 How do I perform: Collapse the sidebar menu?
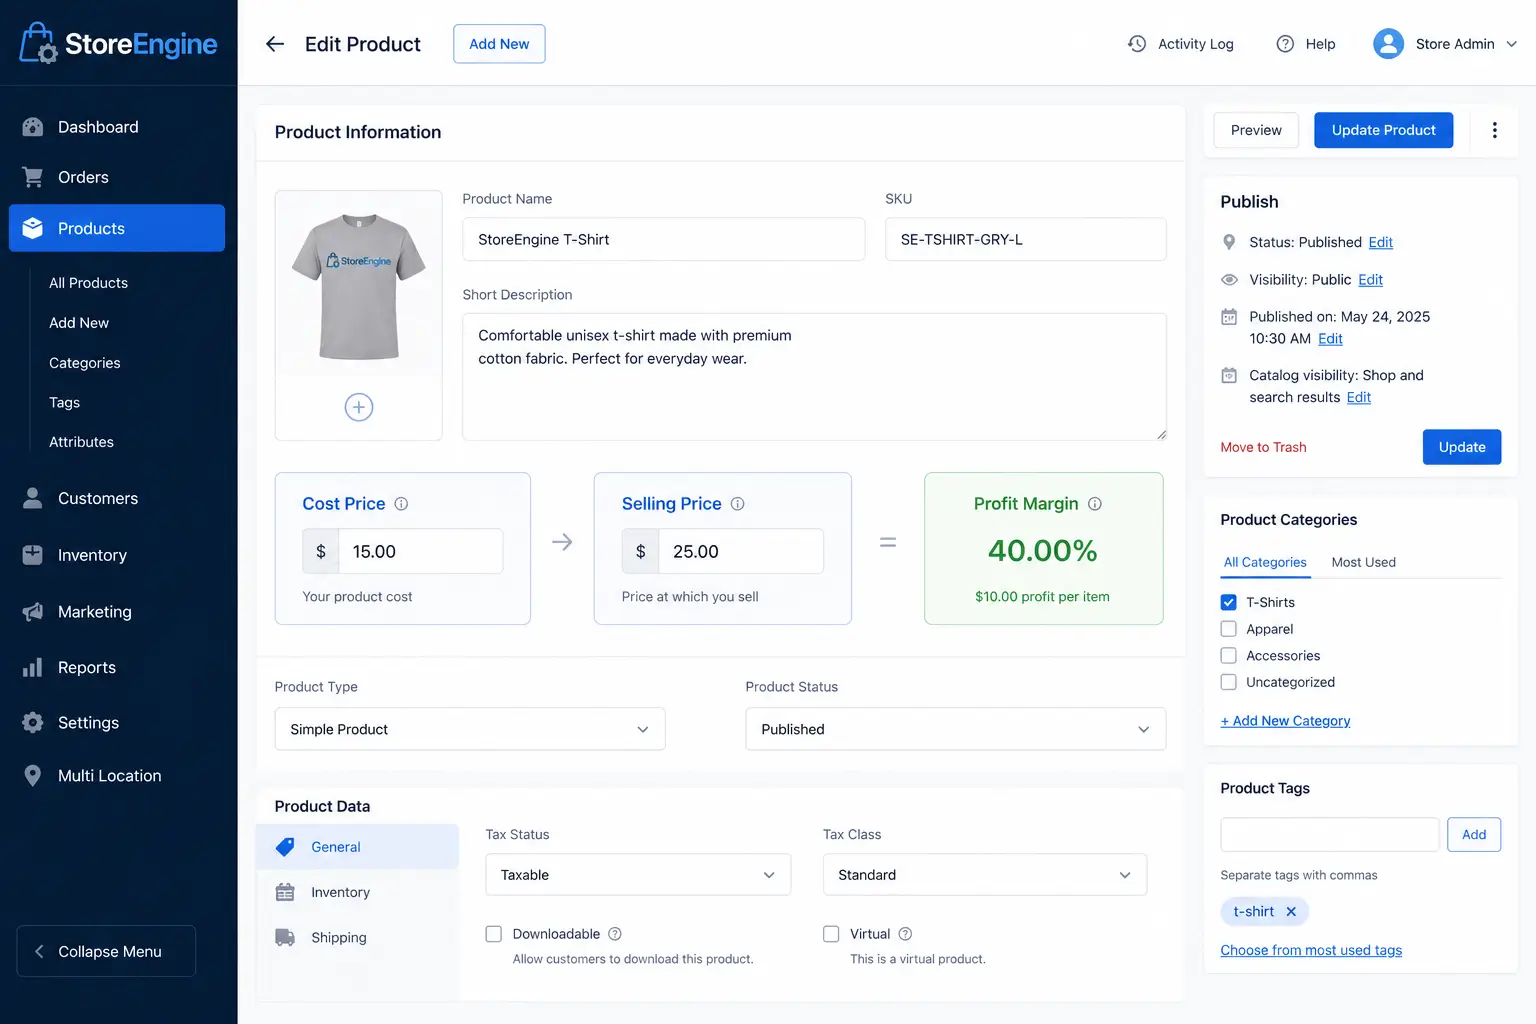106,951
